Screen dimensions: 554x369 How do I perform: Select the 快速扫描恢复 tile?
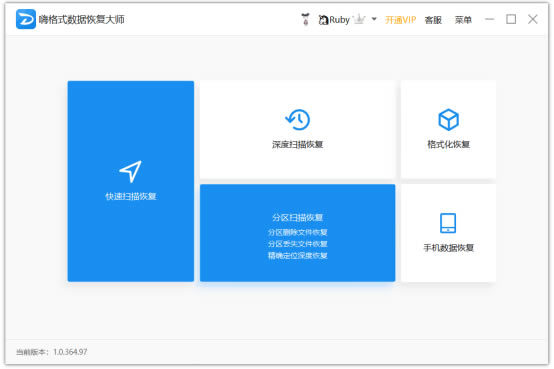pos(131,181)
